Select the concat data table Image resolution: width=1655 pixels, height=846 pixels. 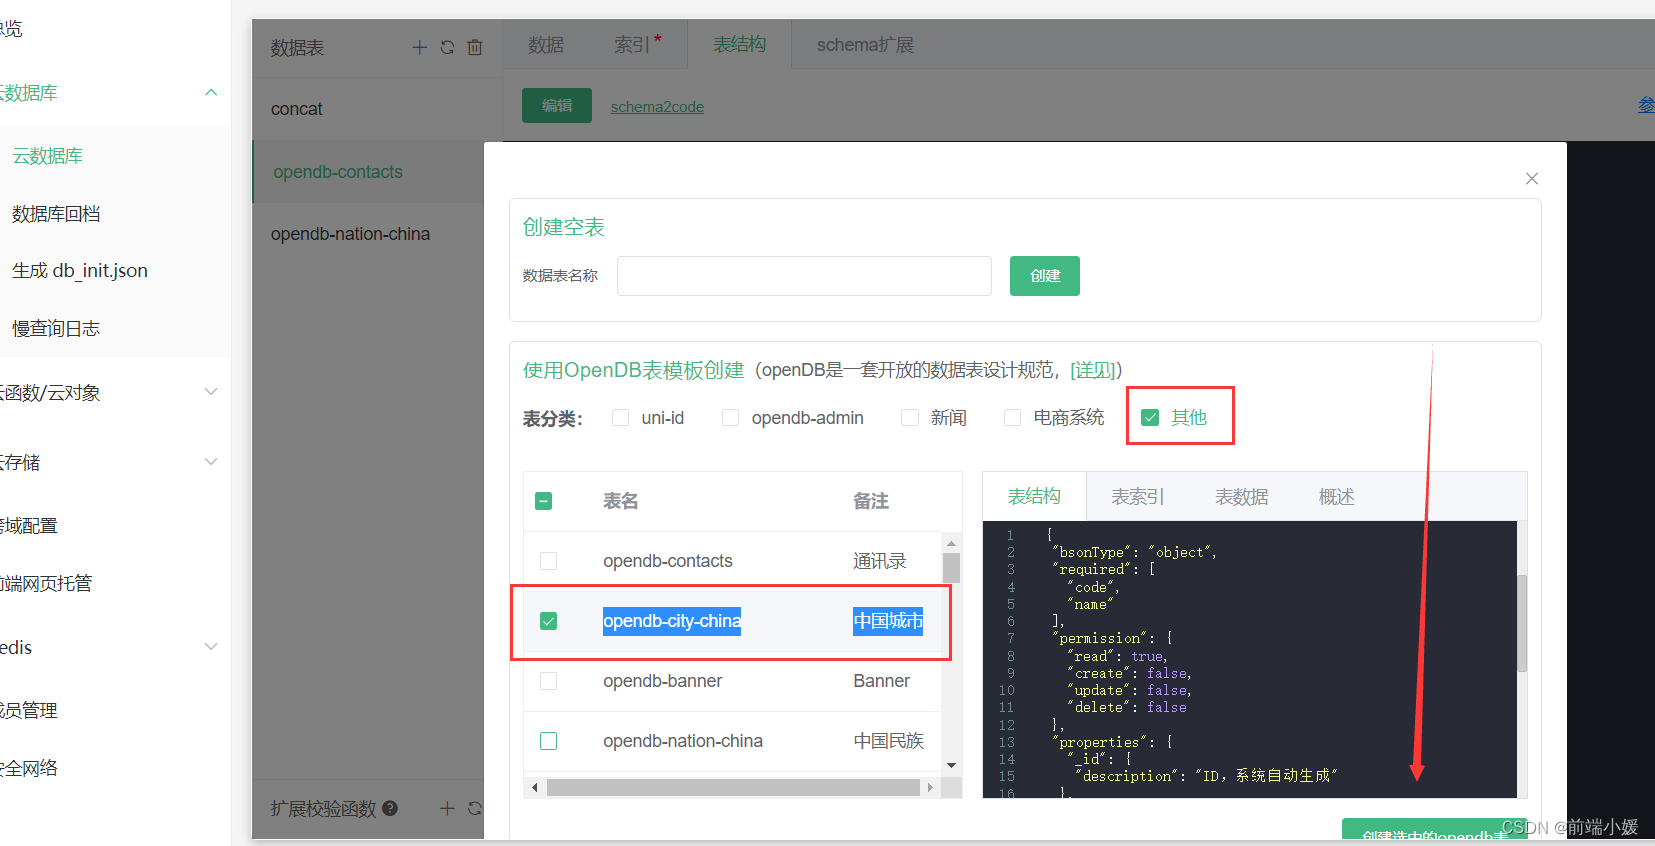click(x=297, y=109)
